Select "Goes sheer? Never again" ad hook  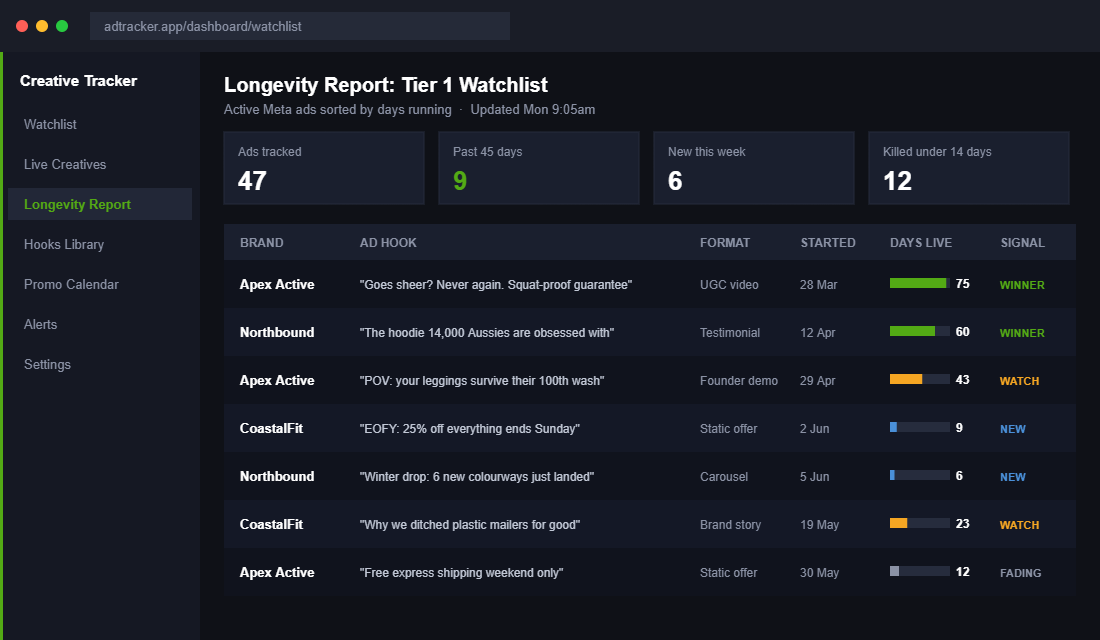coord(496,285)
